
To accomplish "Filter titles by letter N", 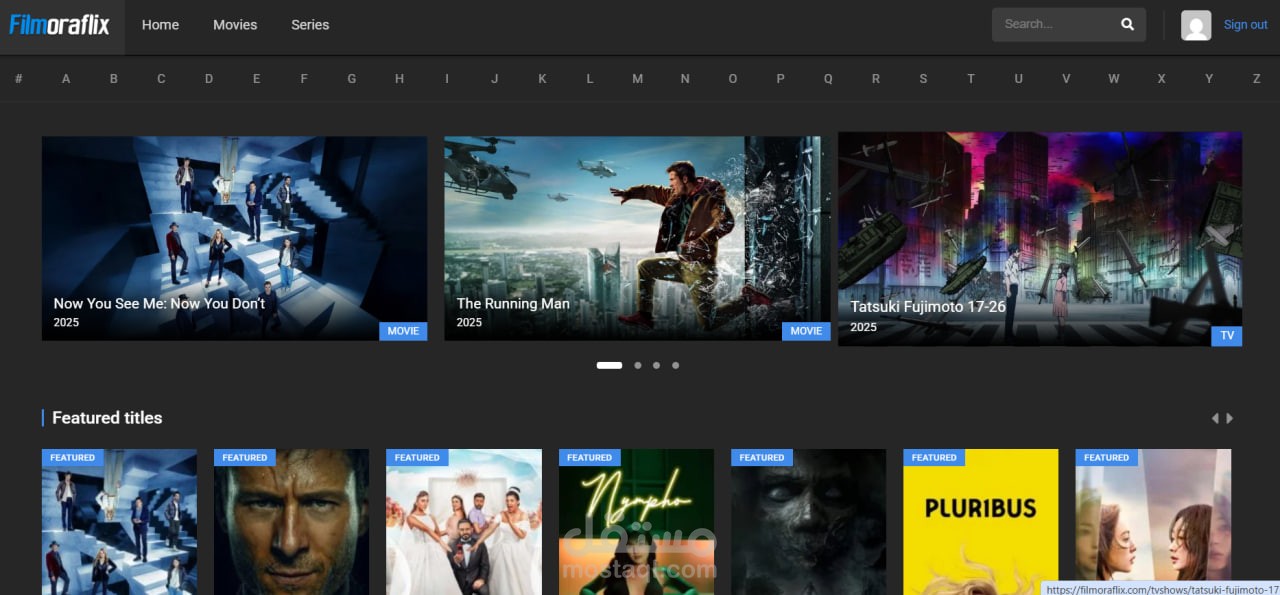I will 685,78.
